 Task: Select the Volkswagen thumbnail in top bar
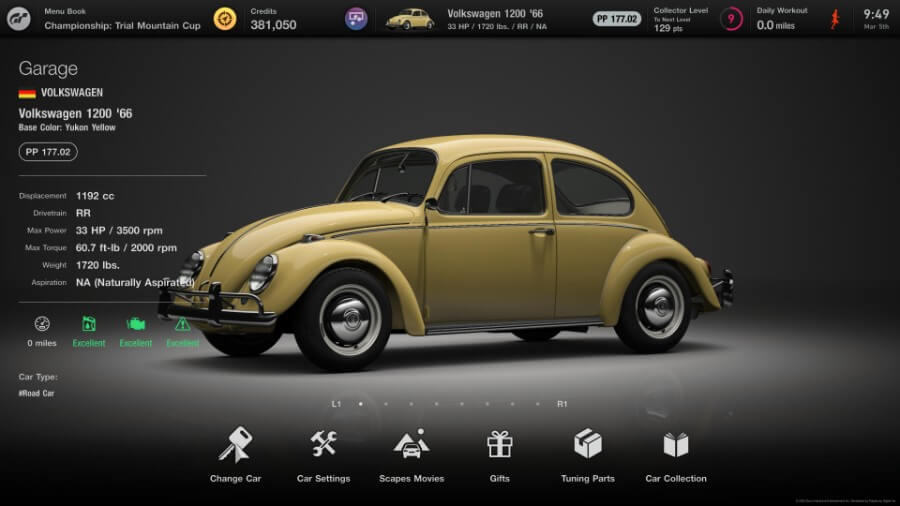pos(410,19)
